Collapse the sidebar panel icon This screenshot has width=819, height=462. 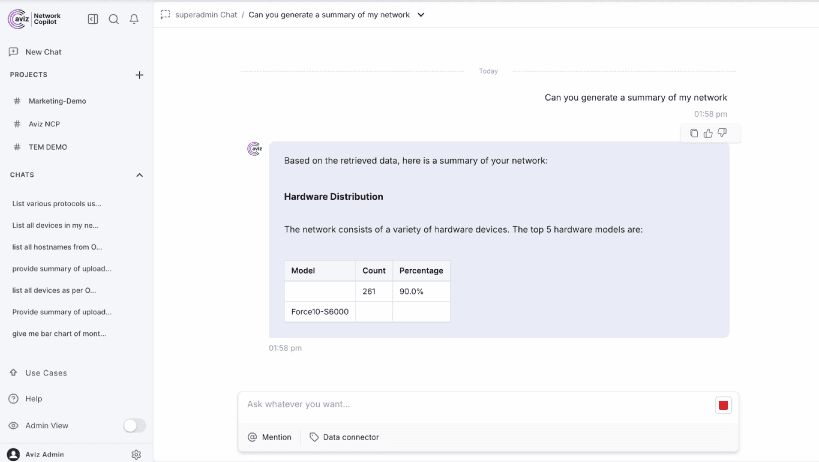point(93,19)
